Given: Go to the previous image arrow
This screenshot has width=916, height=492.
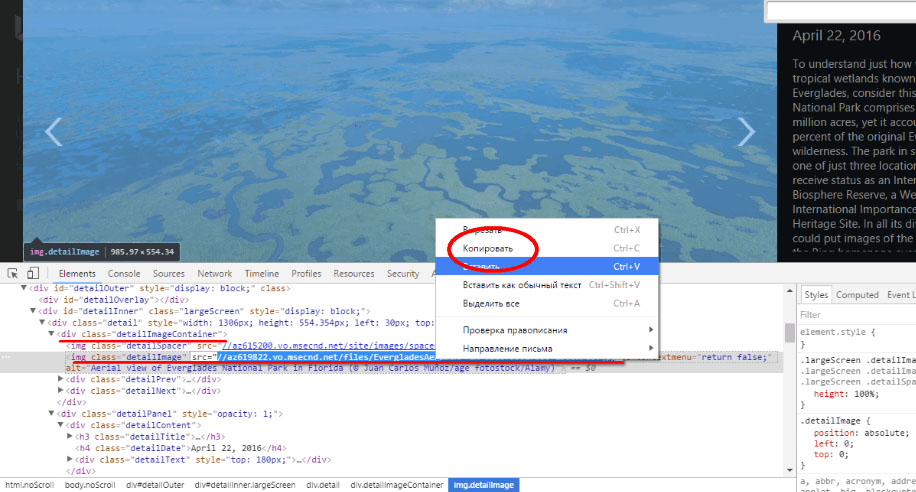Looking at the screenshot, I should (54, 131).
